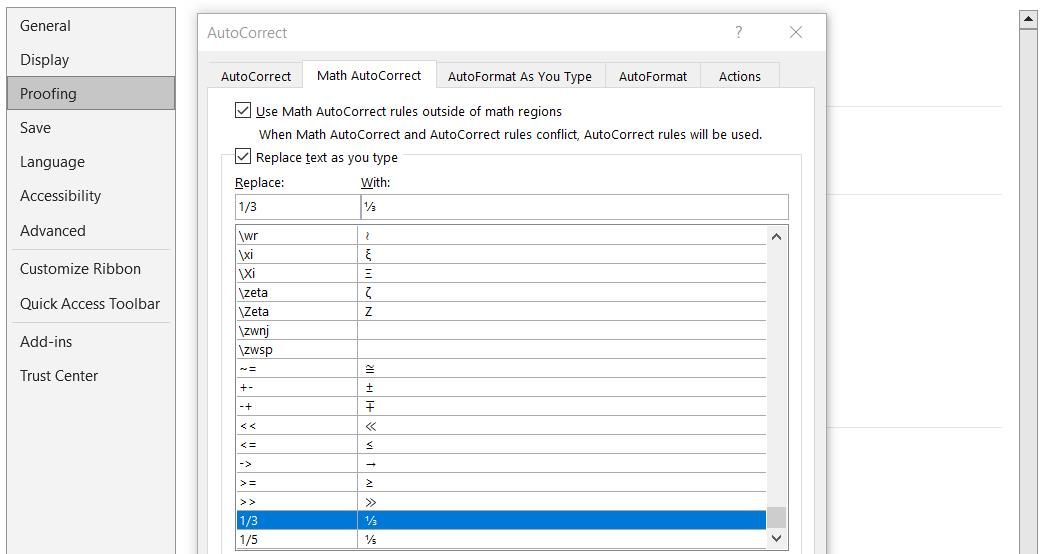Select the >= list row

tap(501, 483)
